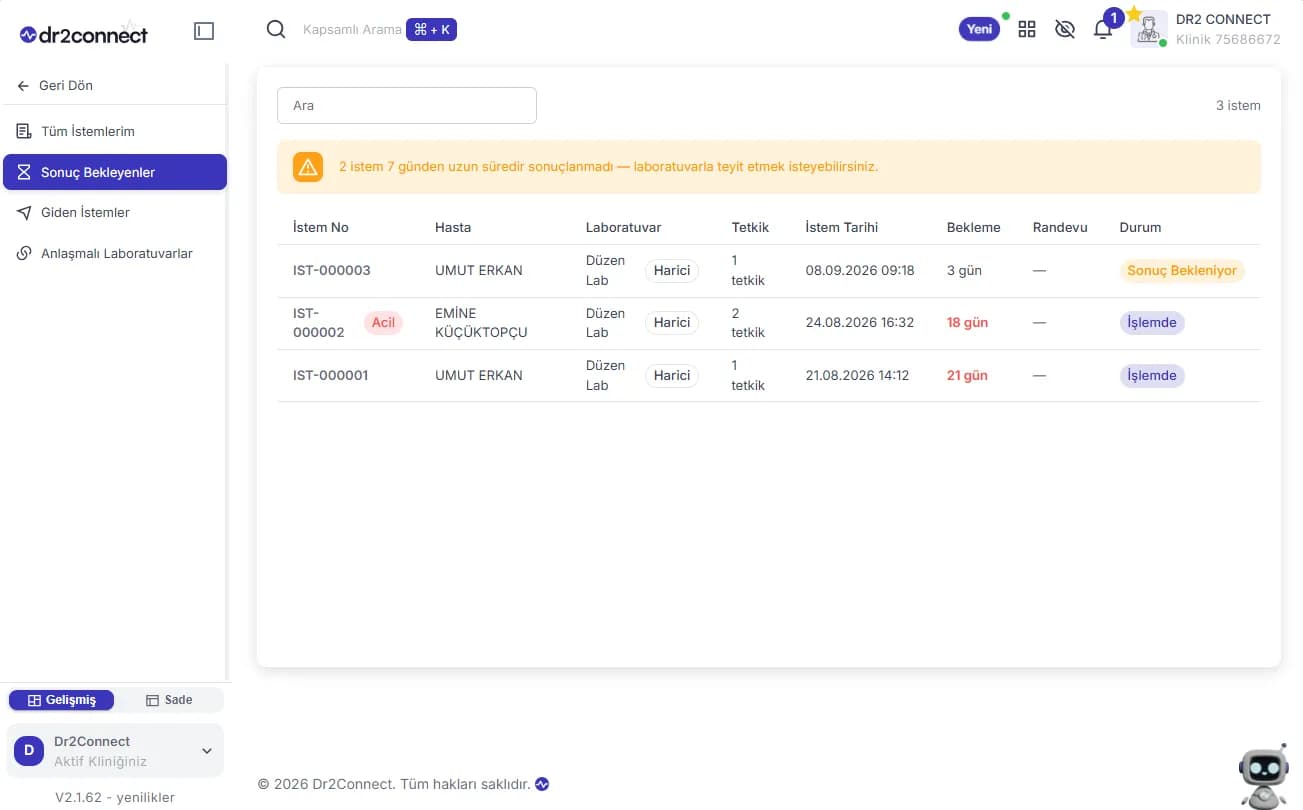The image size is (1303, 810).
Task: Switch to Gelişmiş view mode
Action: click(x=62, y=700)
